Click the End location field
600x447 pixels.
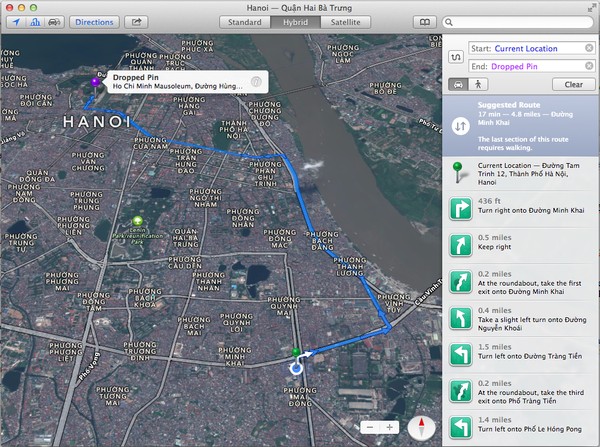pos(532,66)
